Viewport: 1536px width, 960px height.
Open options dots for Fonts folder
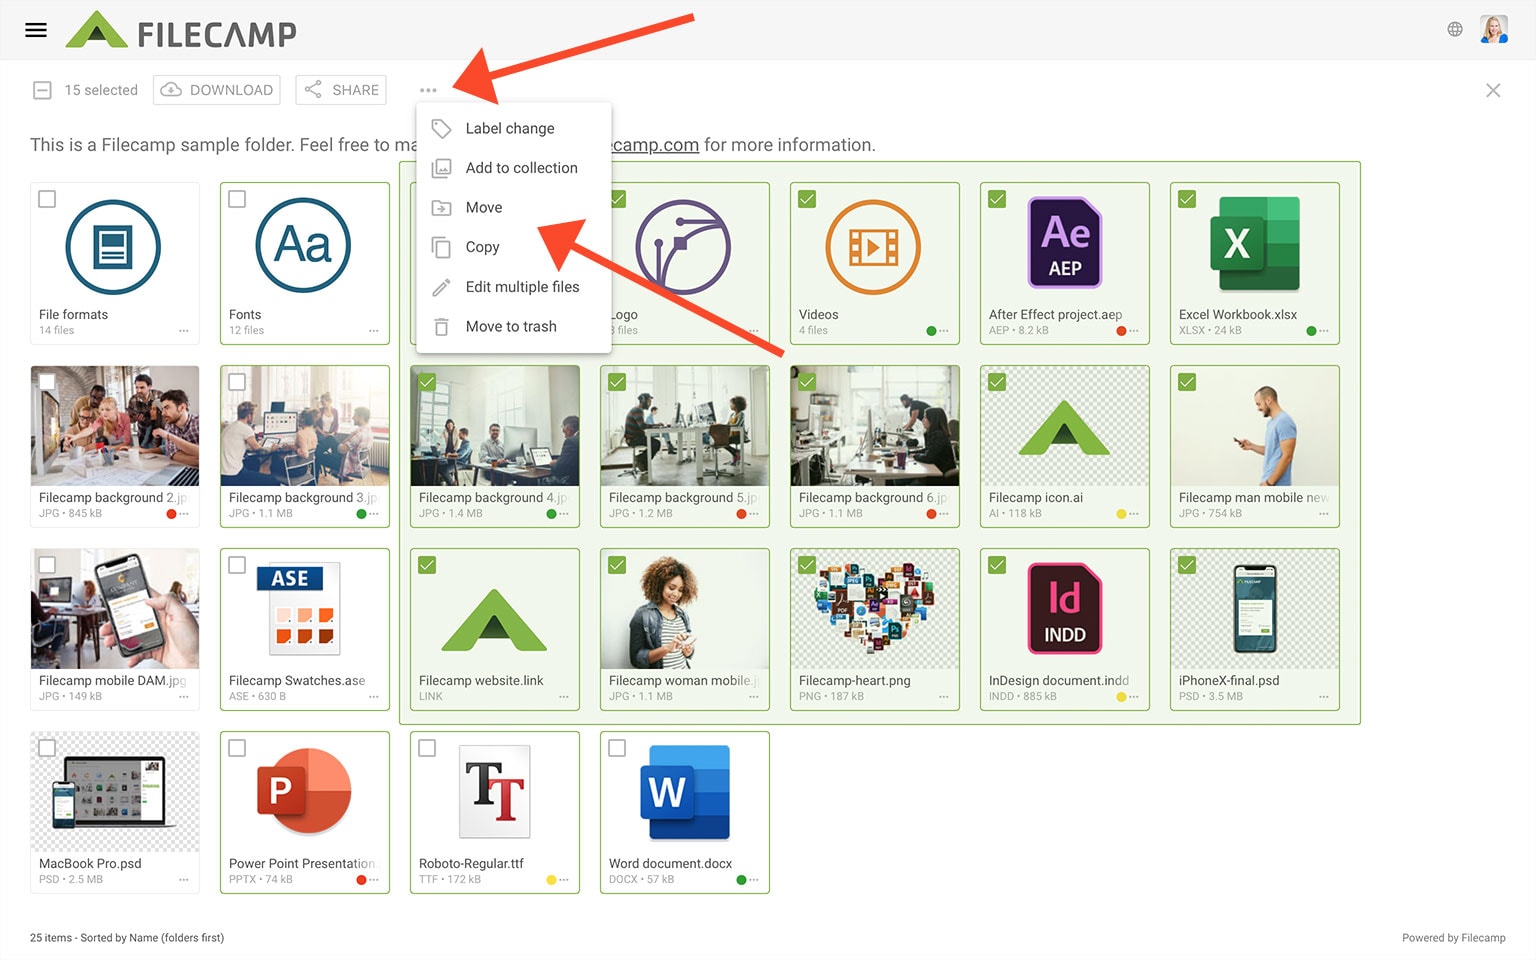click(374, 331)
